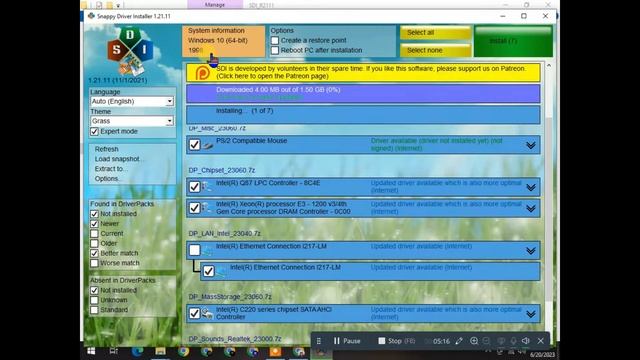Open the Patreon page banner
The width and height of the screenshot is (640, 360).
pos(363,72)
